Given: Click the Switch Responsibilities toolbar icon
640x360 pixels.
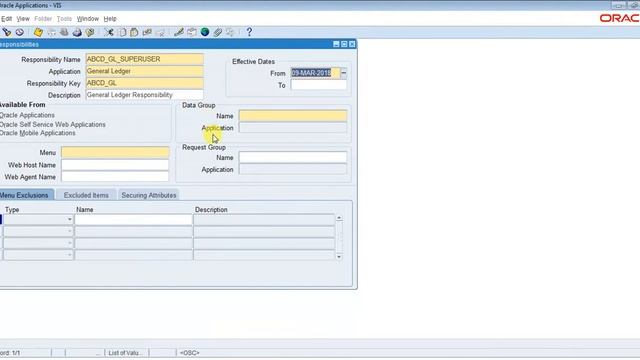Looking at the screenshot, I should point(64,32).
